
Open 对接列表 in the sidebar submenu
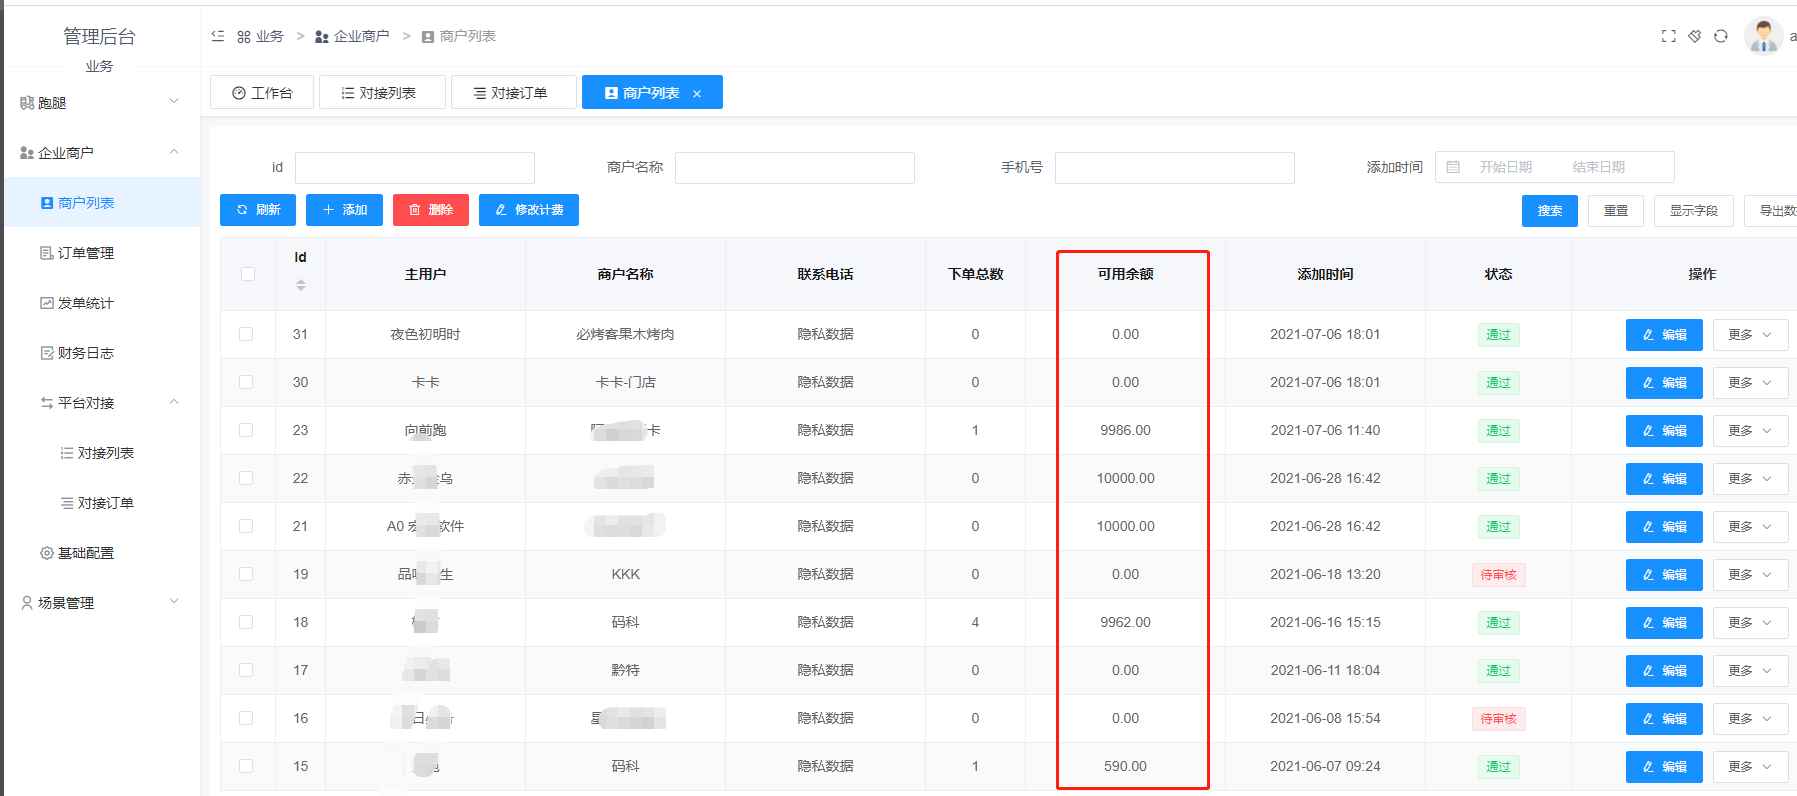[x=100, y=452]
